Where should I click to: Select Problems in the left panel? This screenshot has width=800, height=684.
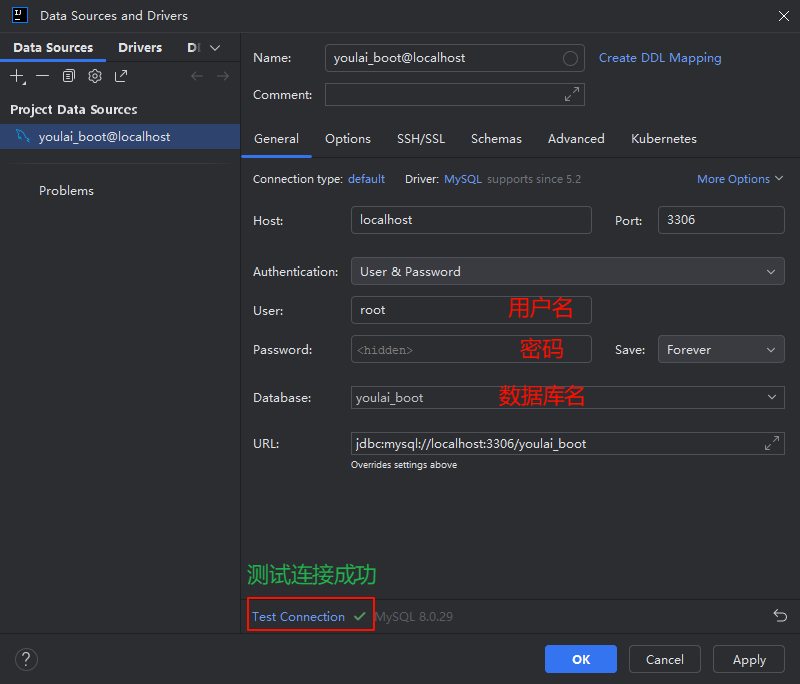pyautogui.click(x=66, y=191)
